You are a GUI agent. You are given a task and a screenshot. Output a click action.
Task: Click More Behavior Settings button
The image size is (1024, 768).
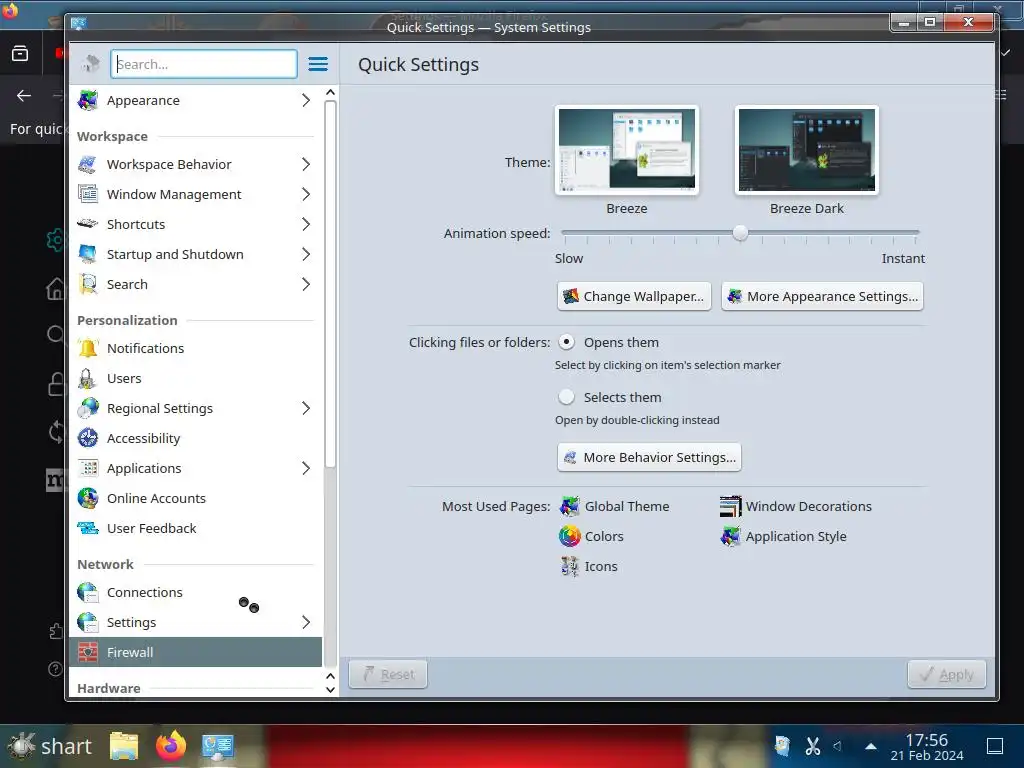[x=649, y=458]
